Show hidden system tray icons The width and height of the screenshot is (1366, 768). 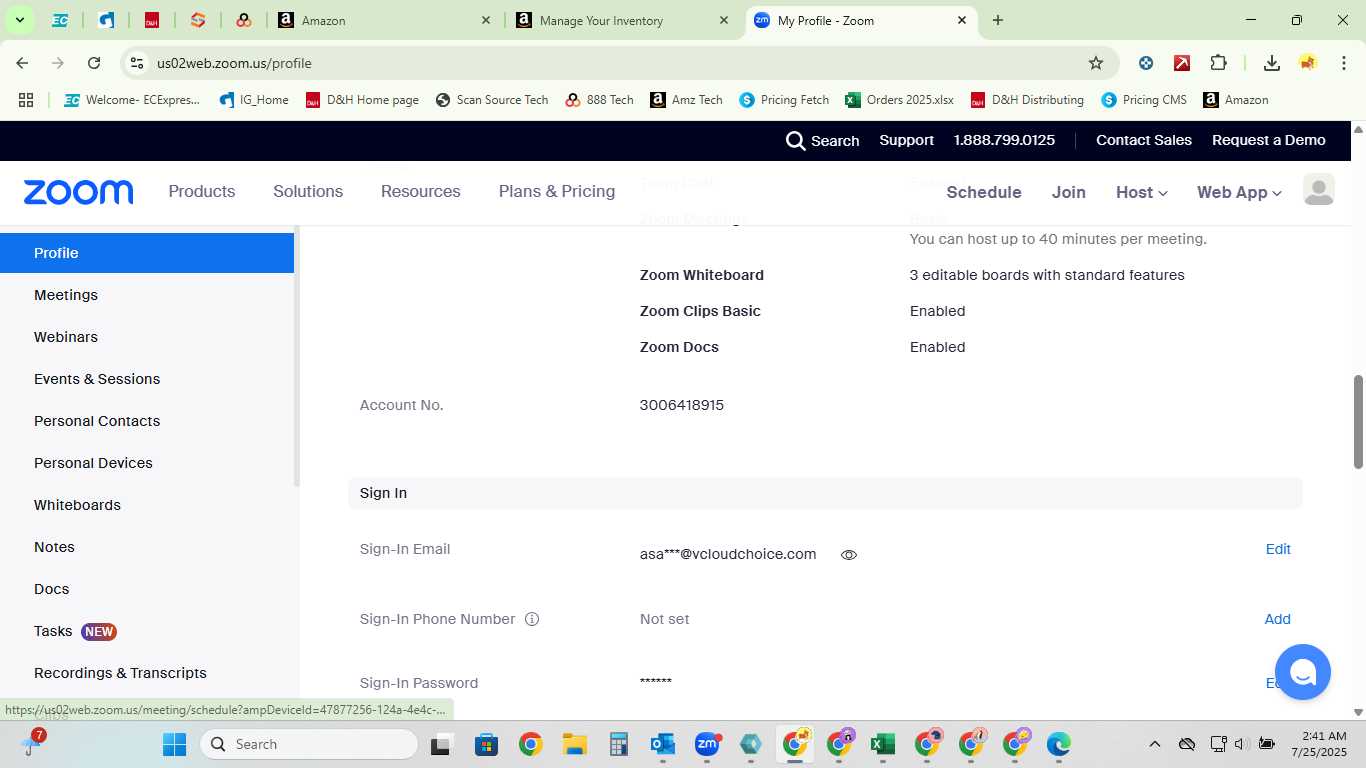pyautogui.click(x=1154, y=744)
